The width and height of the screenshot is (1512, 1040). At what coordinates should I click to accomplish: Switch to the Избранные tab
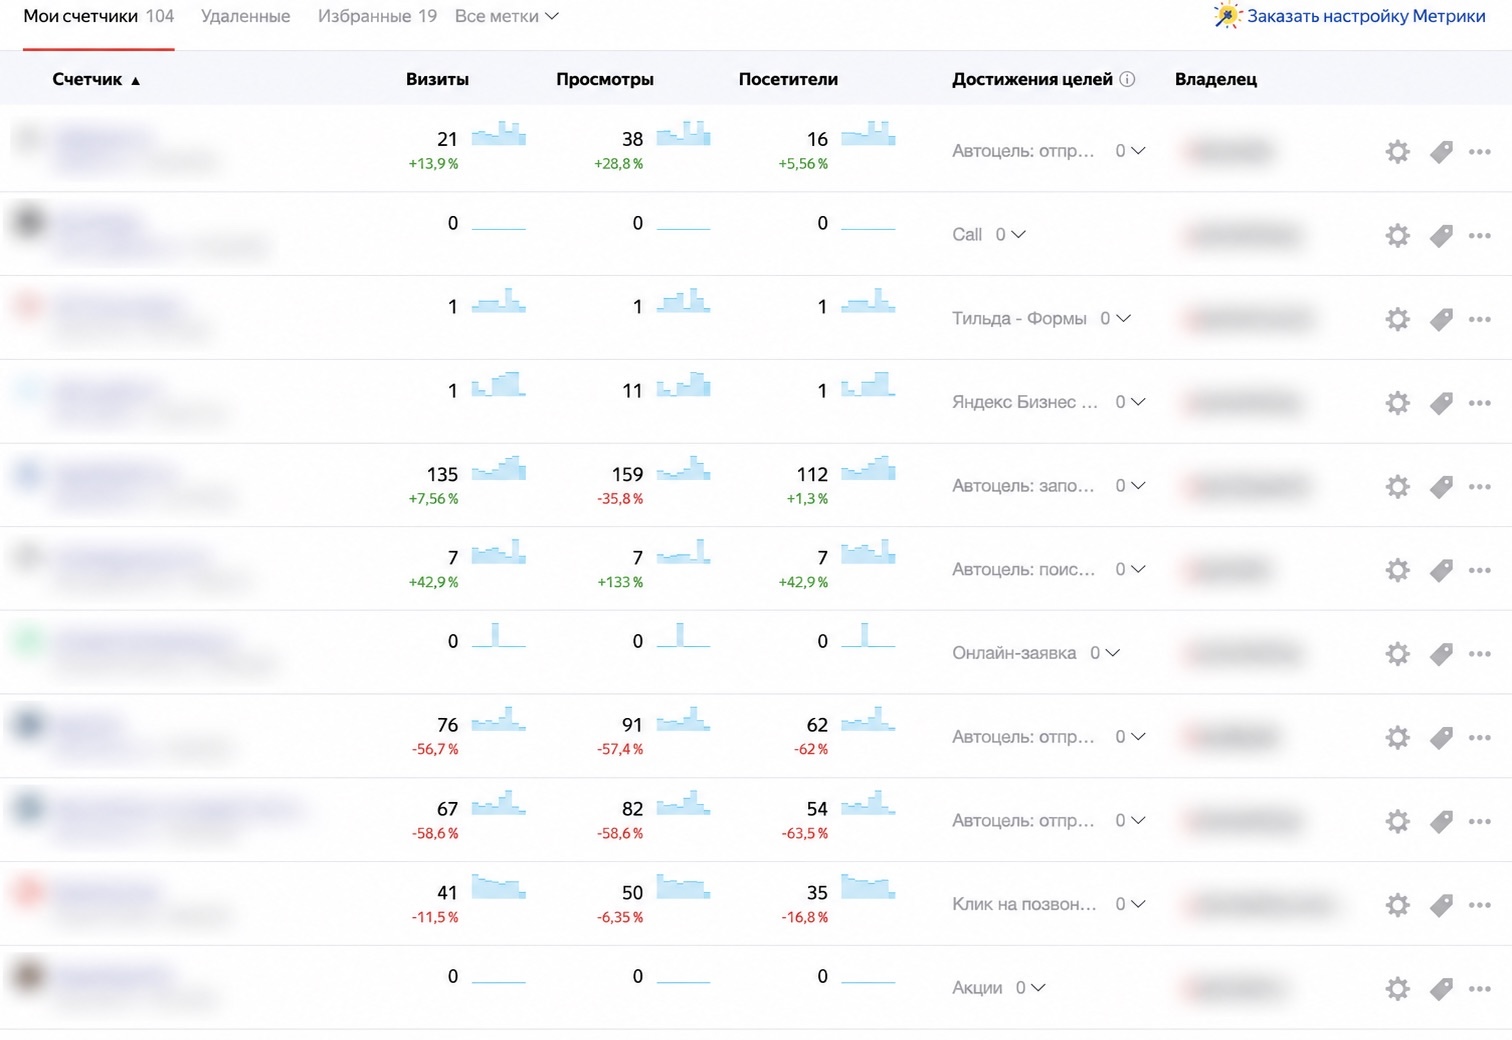(377, 16)
